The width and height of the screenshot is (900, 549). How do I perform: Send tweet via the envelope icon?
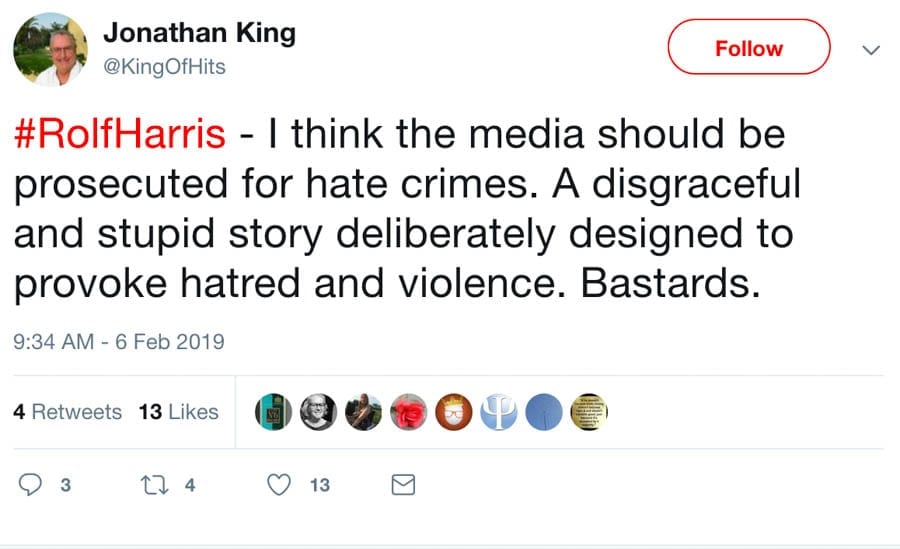(x=401, y=485)
